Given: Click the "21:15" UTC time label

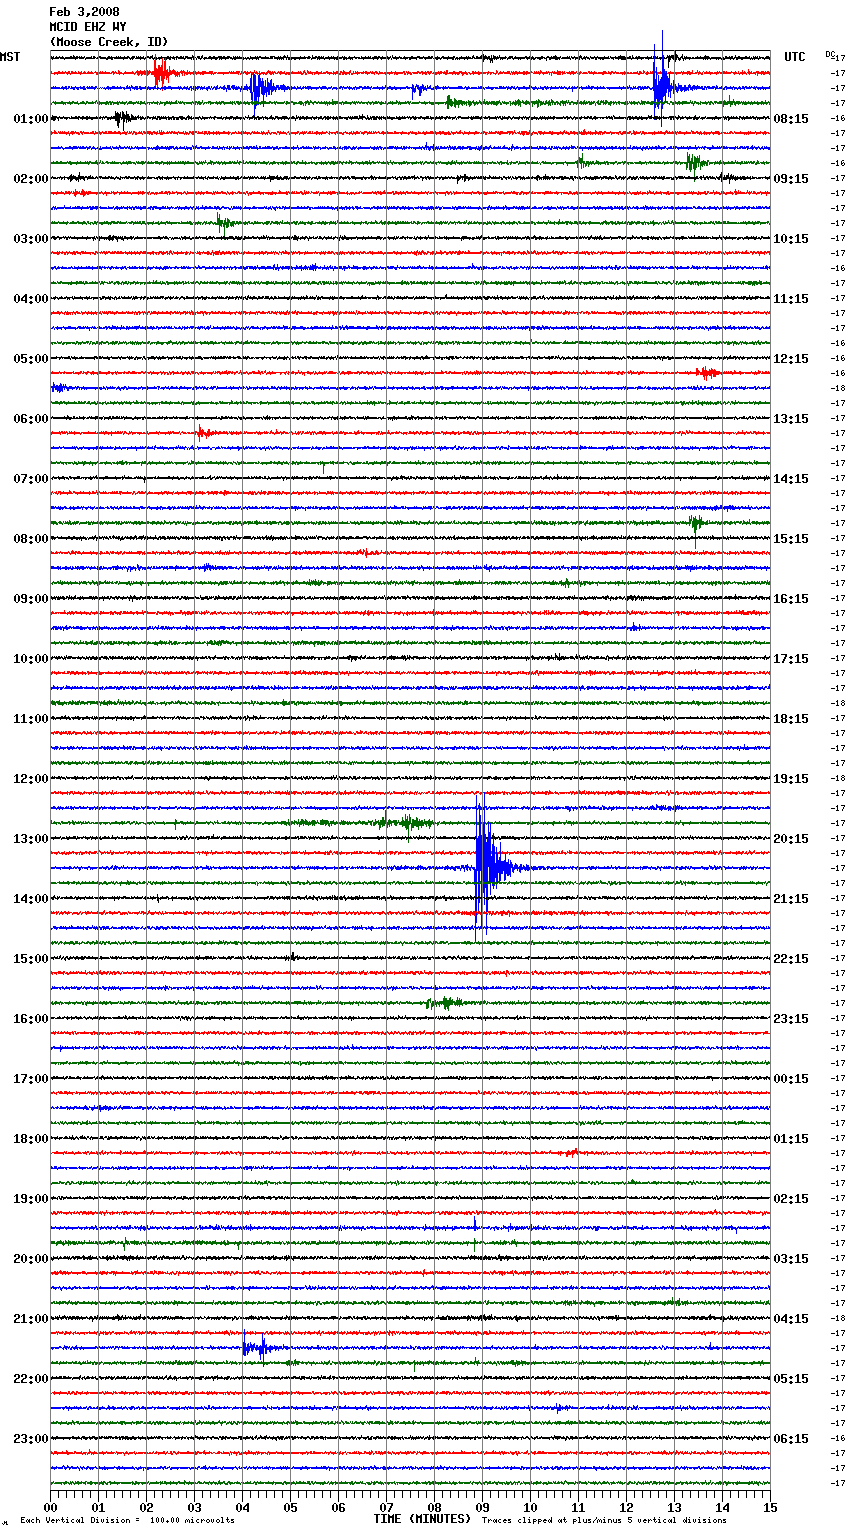Looking at the screenshot, I should (791, 899).
